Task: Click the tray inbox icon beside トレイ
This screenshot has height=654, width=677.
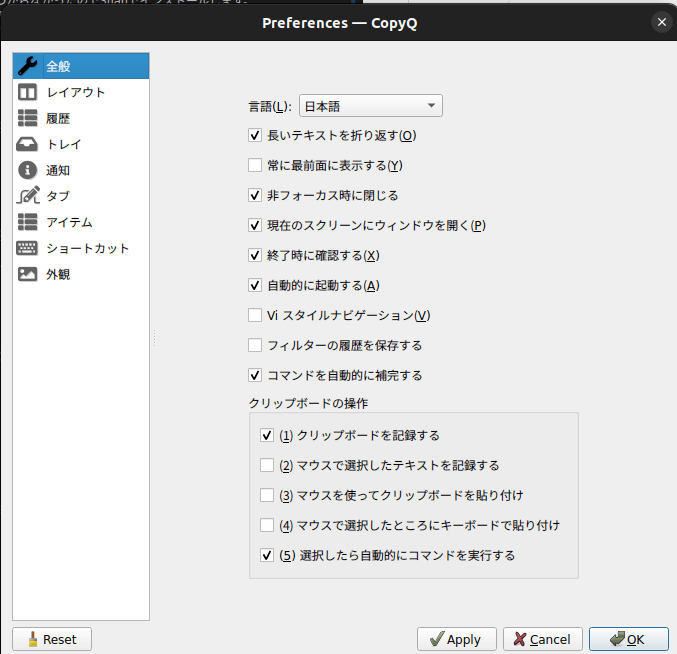Action: coord(27,144)
